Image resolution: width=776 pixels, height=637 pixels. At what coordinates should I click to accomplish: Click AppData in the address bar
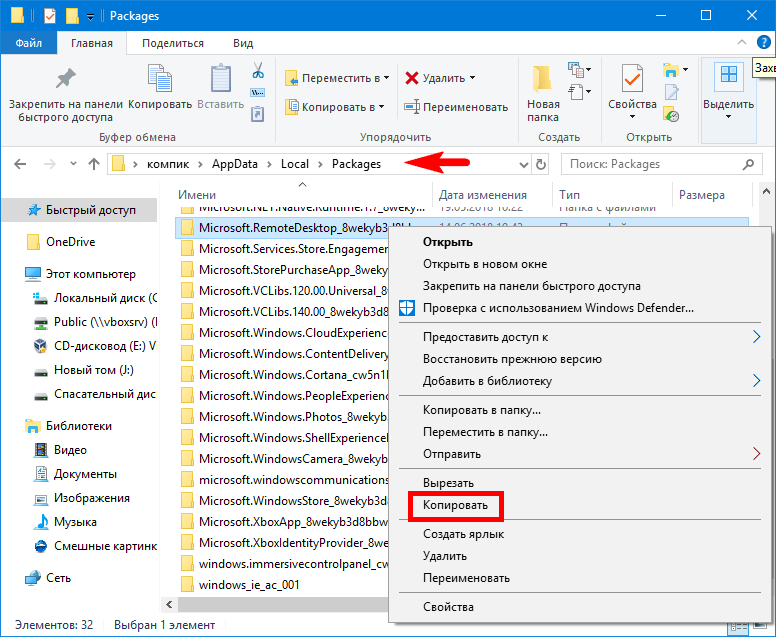pyautogui.click(x=235, y=164)
